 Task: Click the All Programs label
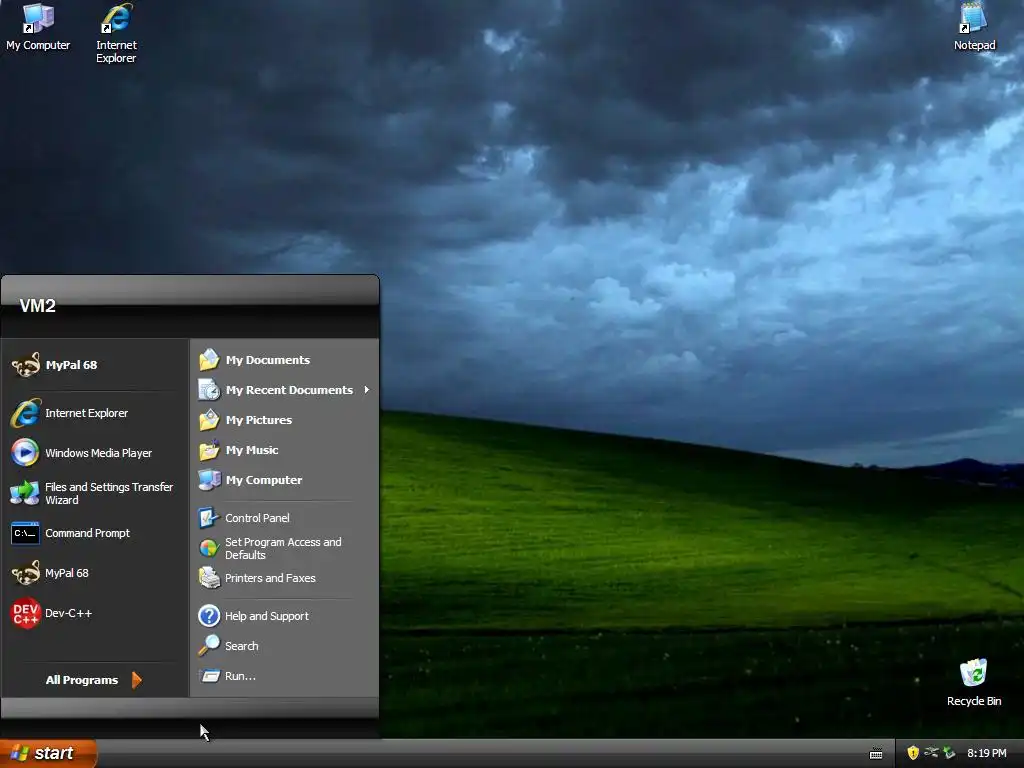click(82, 680)
